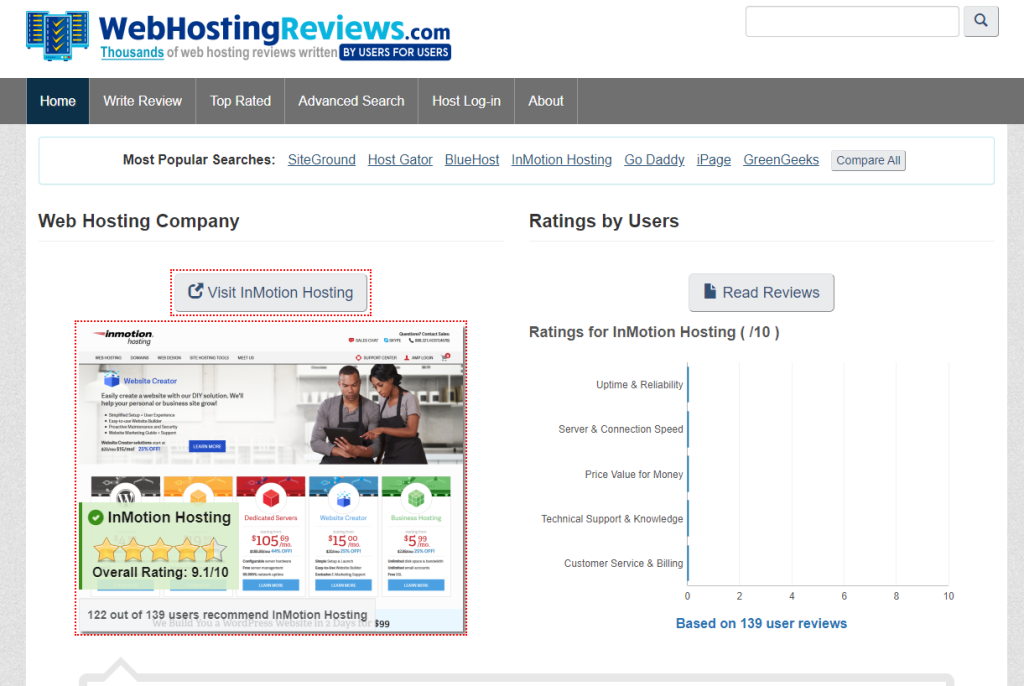Click the WebHostingReviews server logo icon
Screen dimensions: 1024x686
pos(58,35)
